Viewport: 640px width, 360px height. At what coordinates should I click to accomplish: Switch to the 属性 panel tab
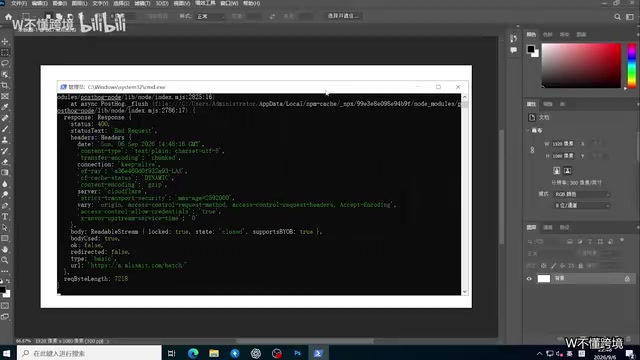click(x=531, y=104)
